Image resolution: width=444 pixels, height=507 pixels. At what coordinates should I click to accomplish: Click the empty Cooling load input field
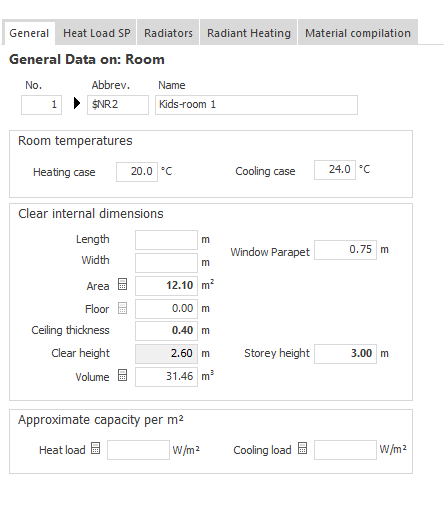tap(345, 450)
